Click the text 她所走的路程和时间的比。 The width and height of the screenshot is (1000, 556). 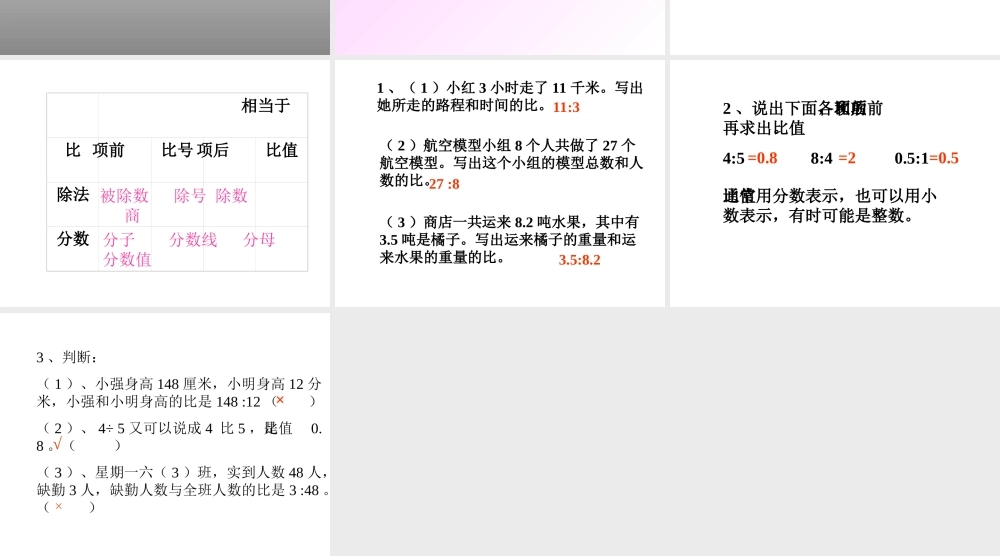click(x=462, y=105)
